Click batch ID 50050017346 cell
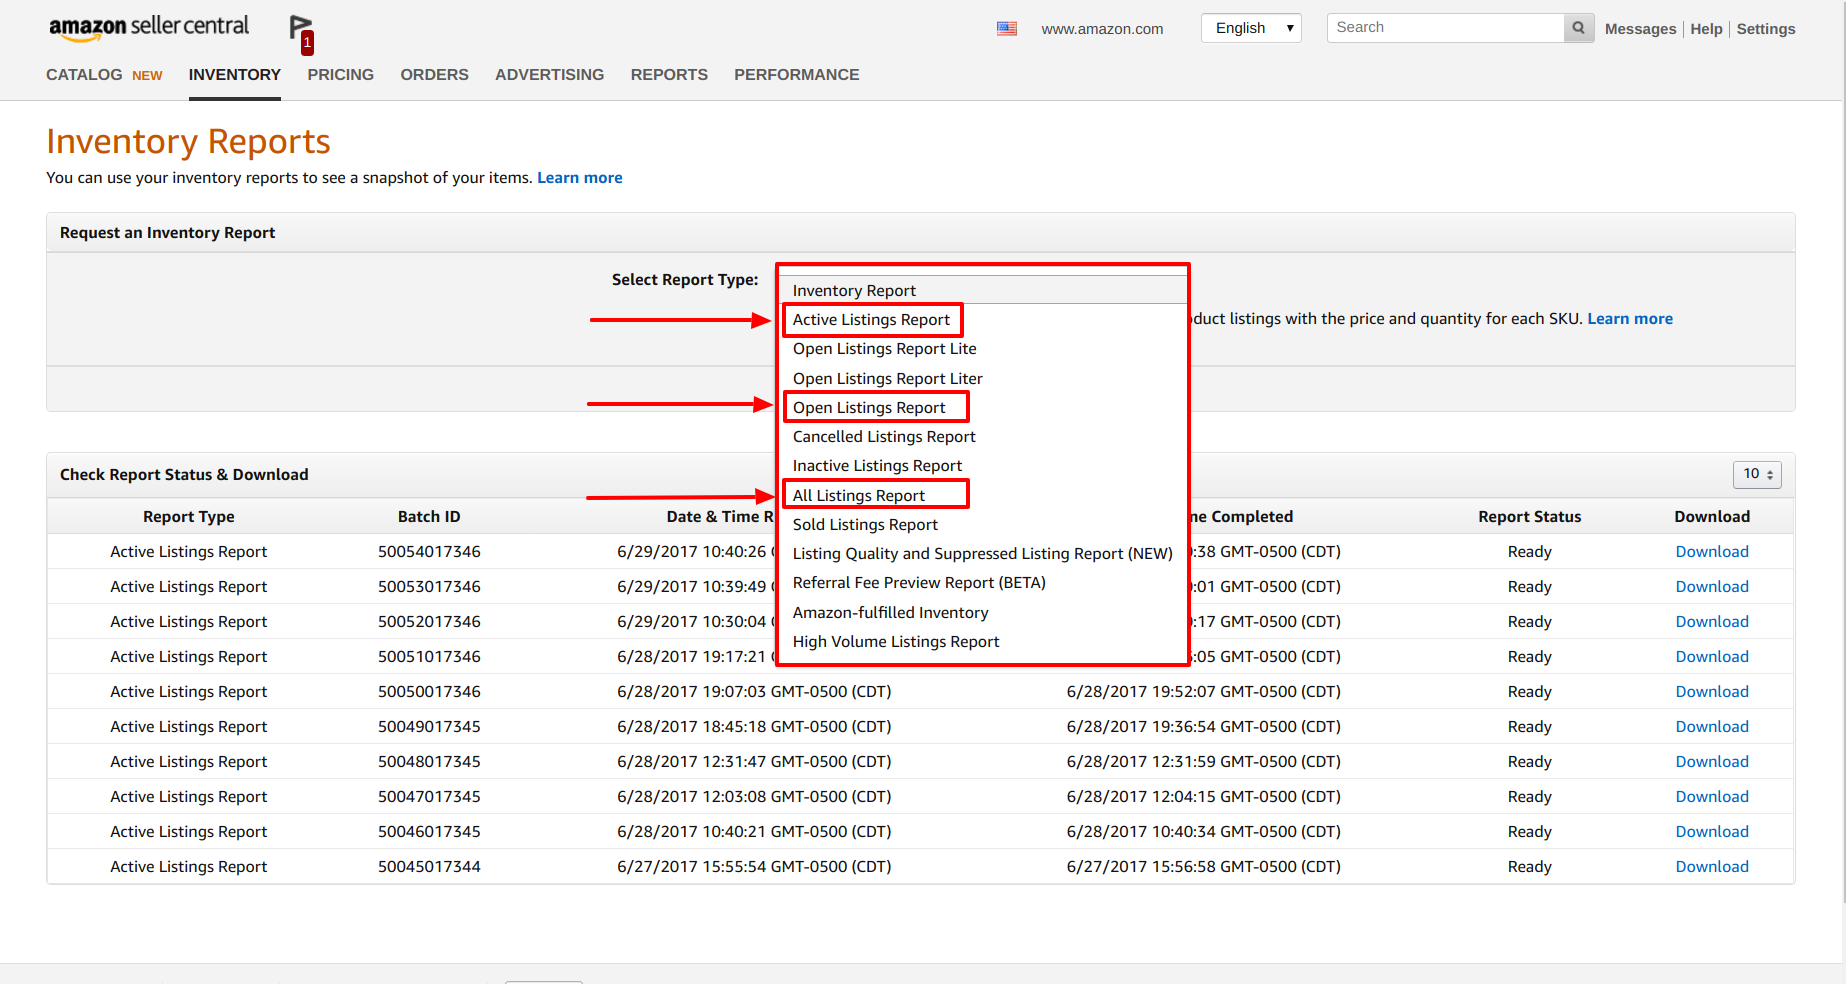The image size is (1846, 984). pyautogui.click(x=429, y=692)
